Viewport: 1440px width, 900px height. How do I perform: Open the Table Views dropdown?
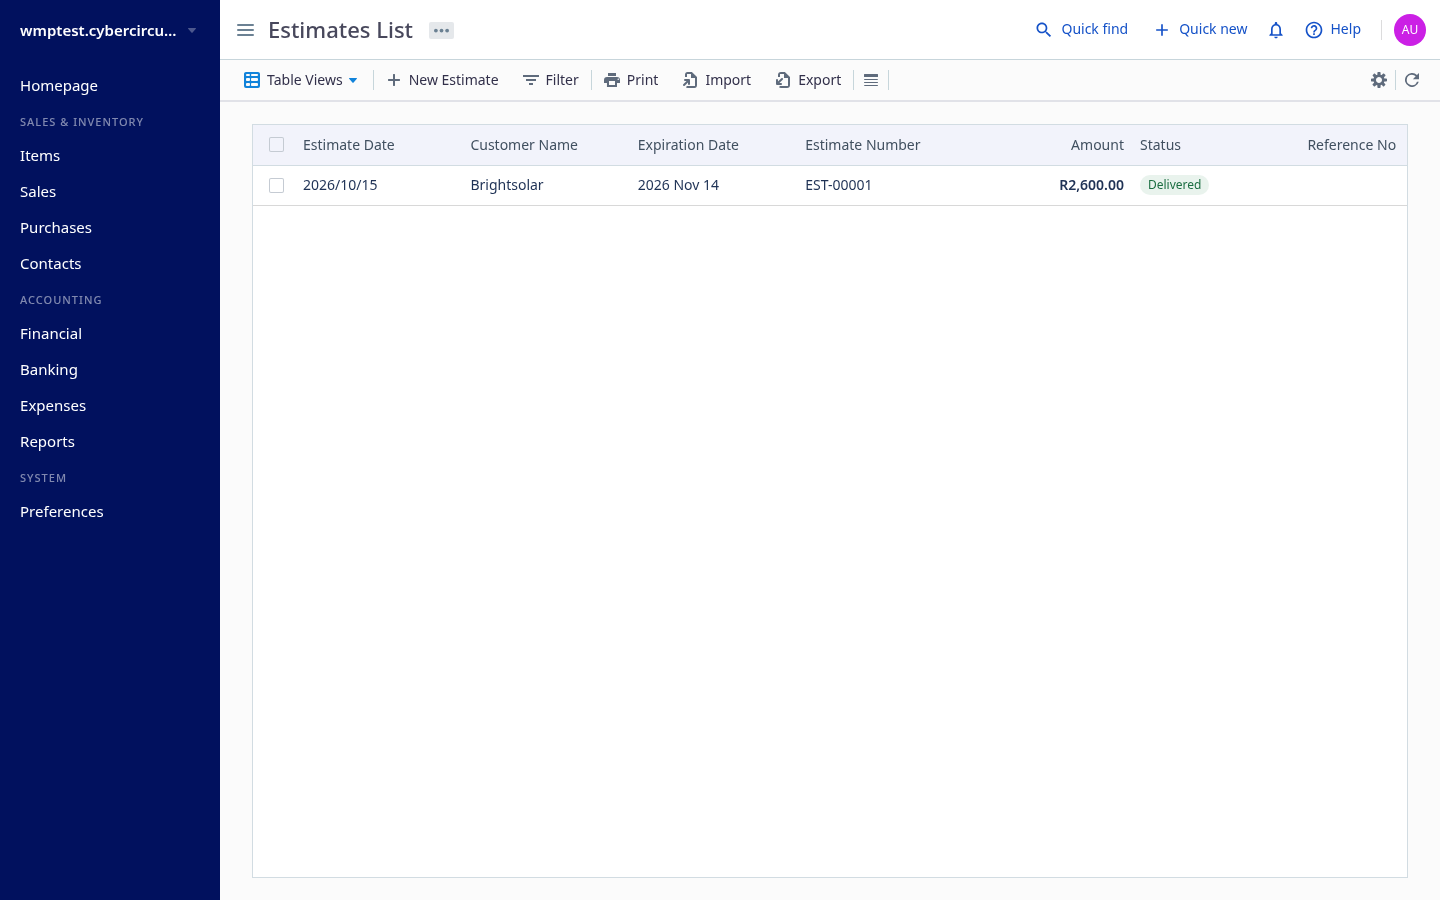(301, 80)
